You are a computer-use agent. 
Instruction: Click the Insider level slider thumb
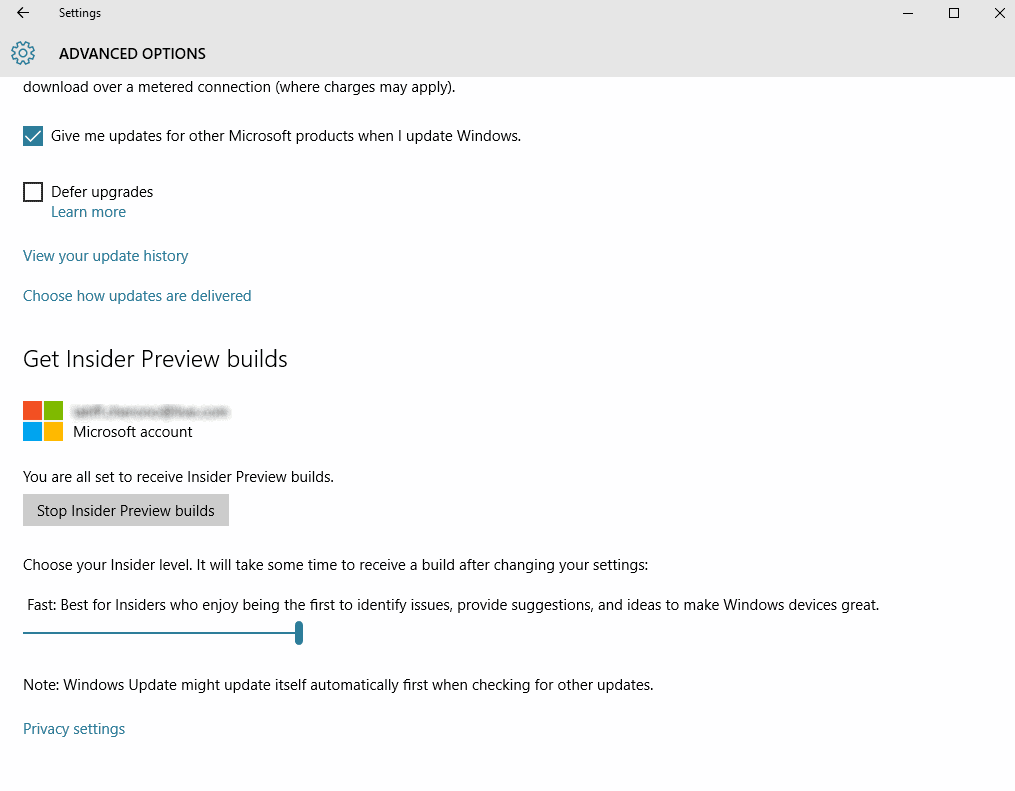point(299,632)
